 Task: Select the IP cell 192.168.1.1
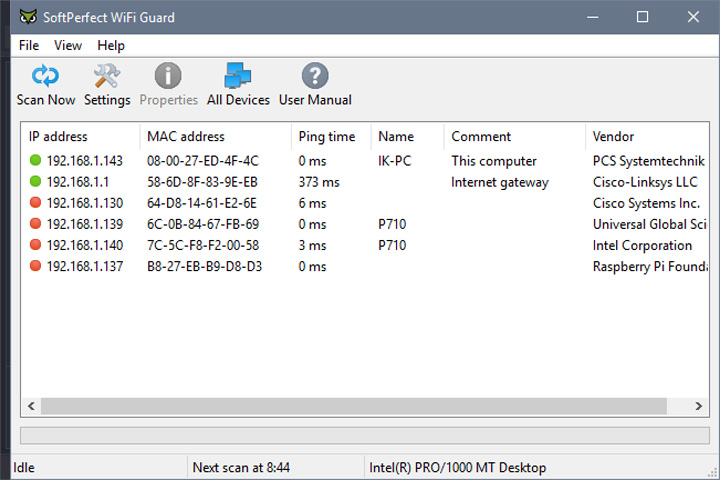[78, 182]
